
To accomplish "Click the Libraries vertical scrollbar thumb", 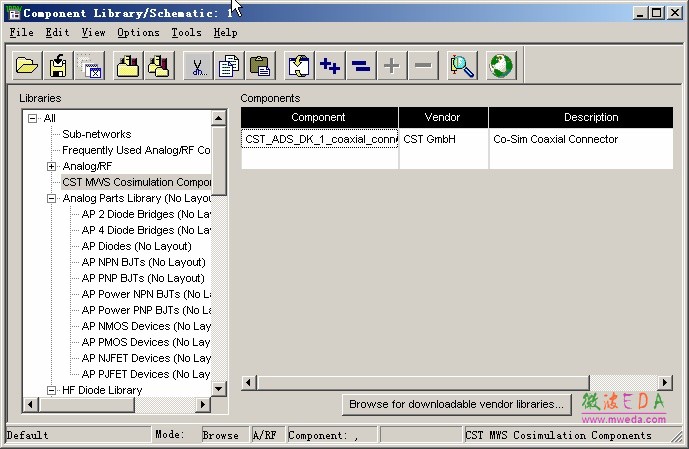I will [219, 161].
